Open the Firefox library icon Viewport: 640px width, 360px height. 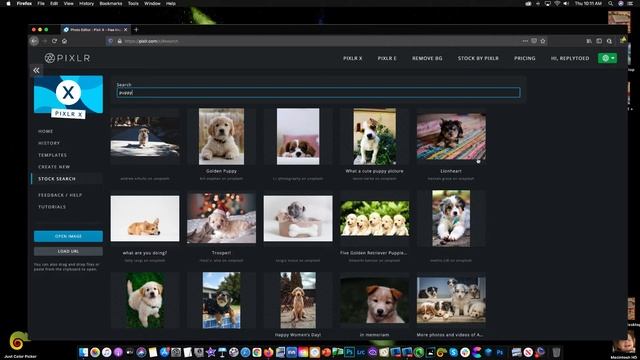(x=589, y=41)
